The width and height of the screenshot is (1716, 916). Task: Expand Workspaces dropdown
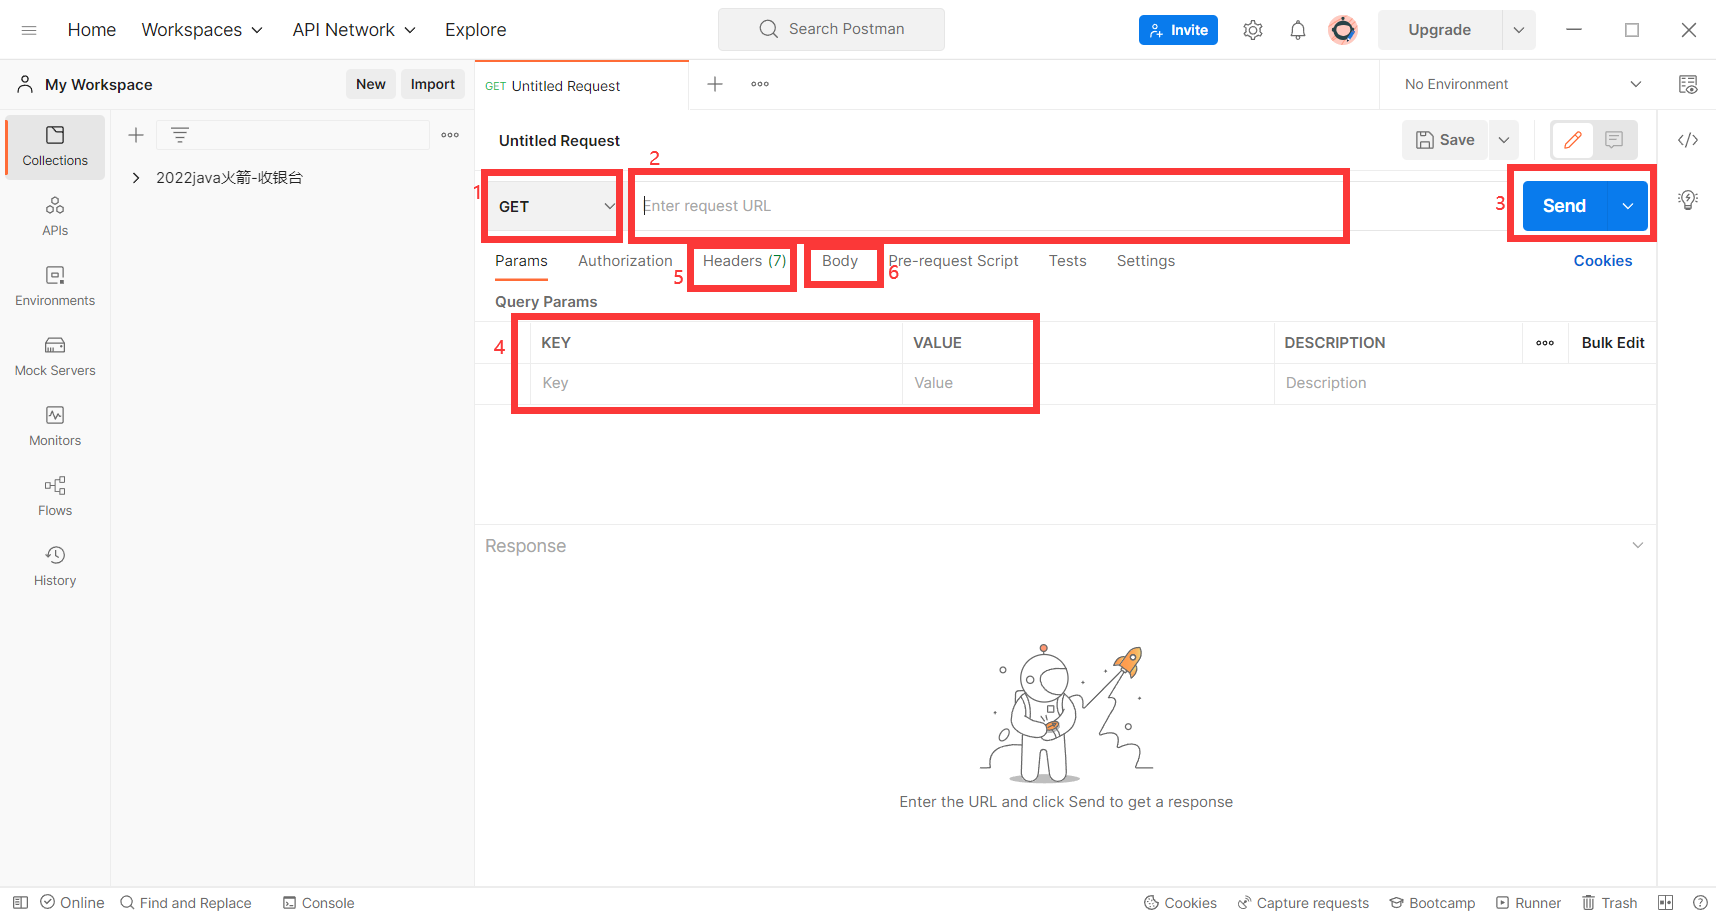click(x=202, y=30)
